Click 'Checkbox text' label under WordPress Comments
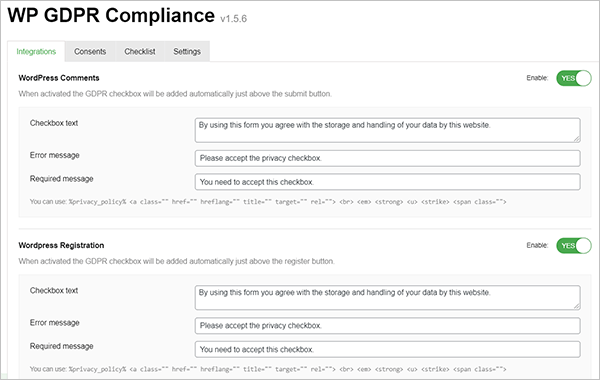 [54, 123]
